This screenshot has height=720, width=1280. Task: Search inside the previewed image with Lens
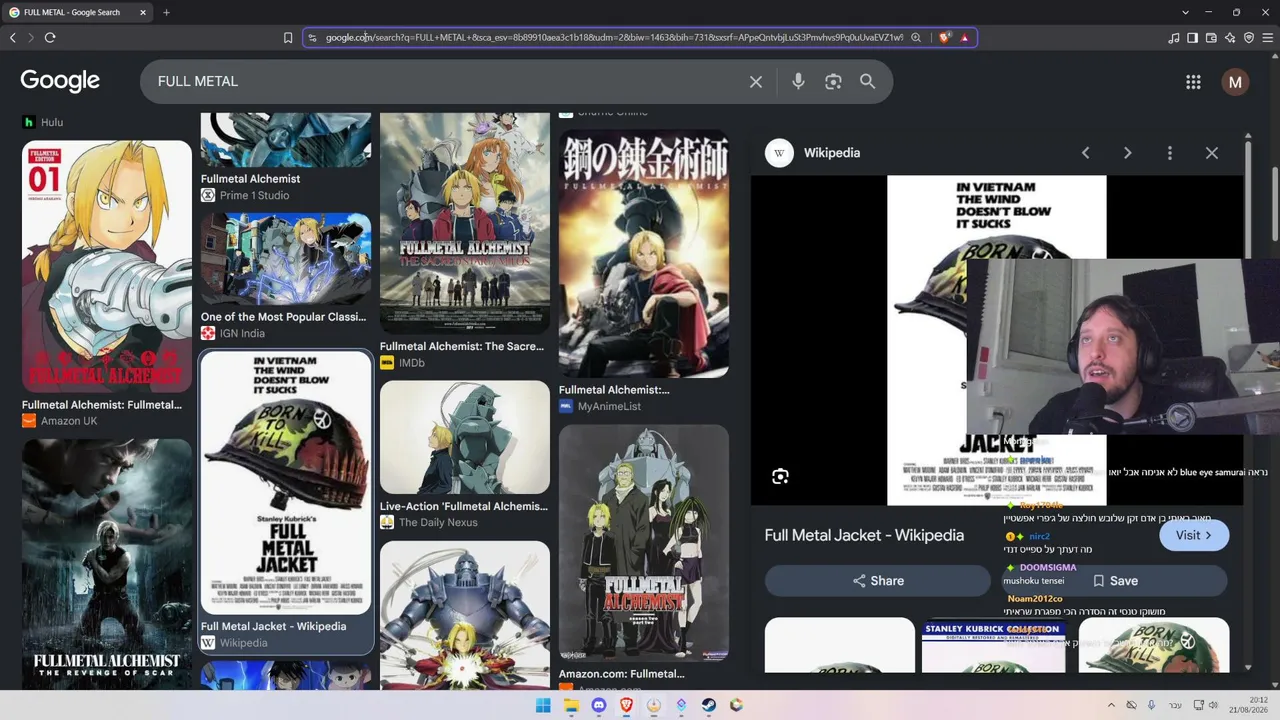(780, 477)
